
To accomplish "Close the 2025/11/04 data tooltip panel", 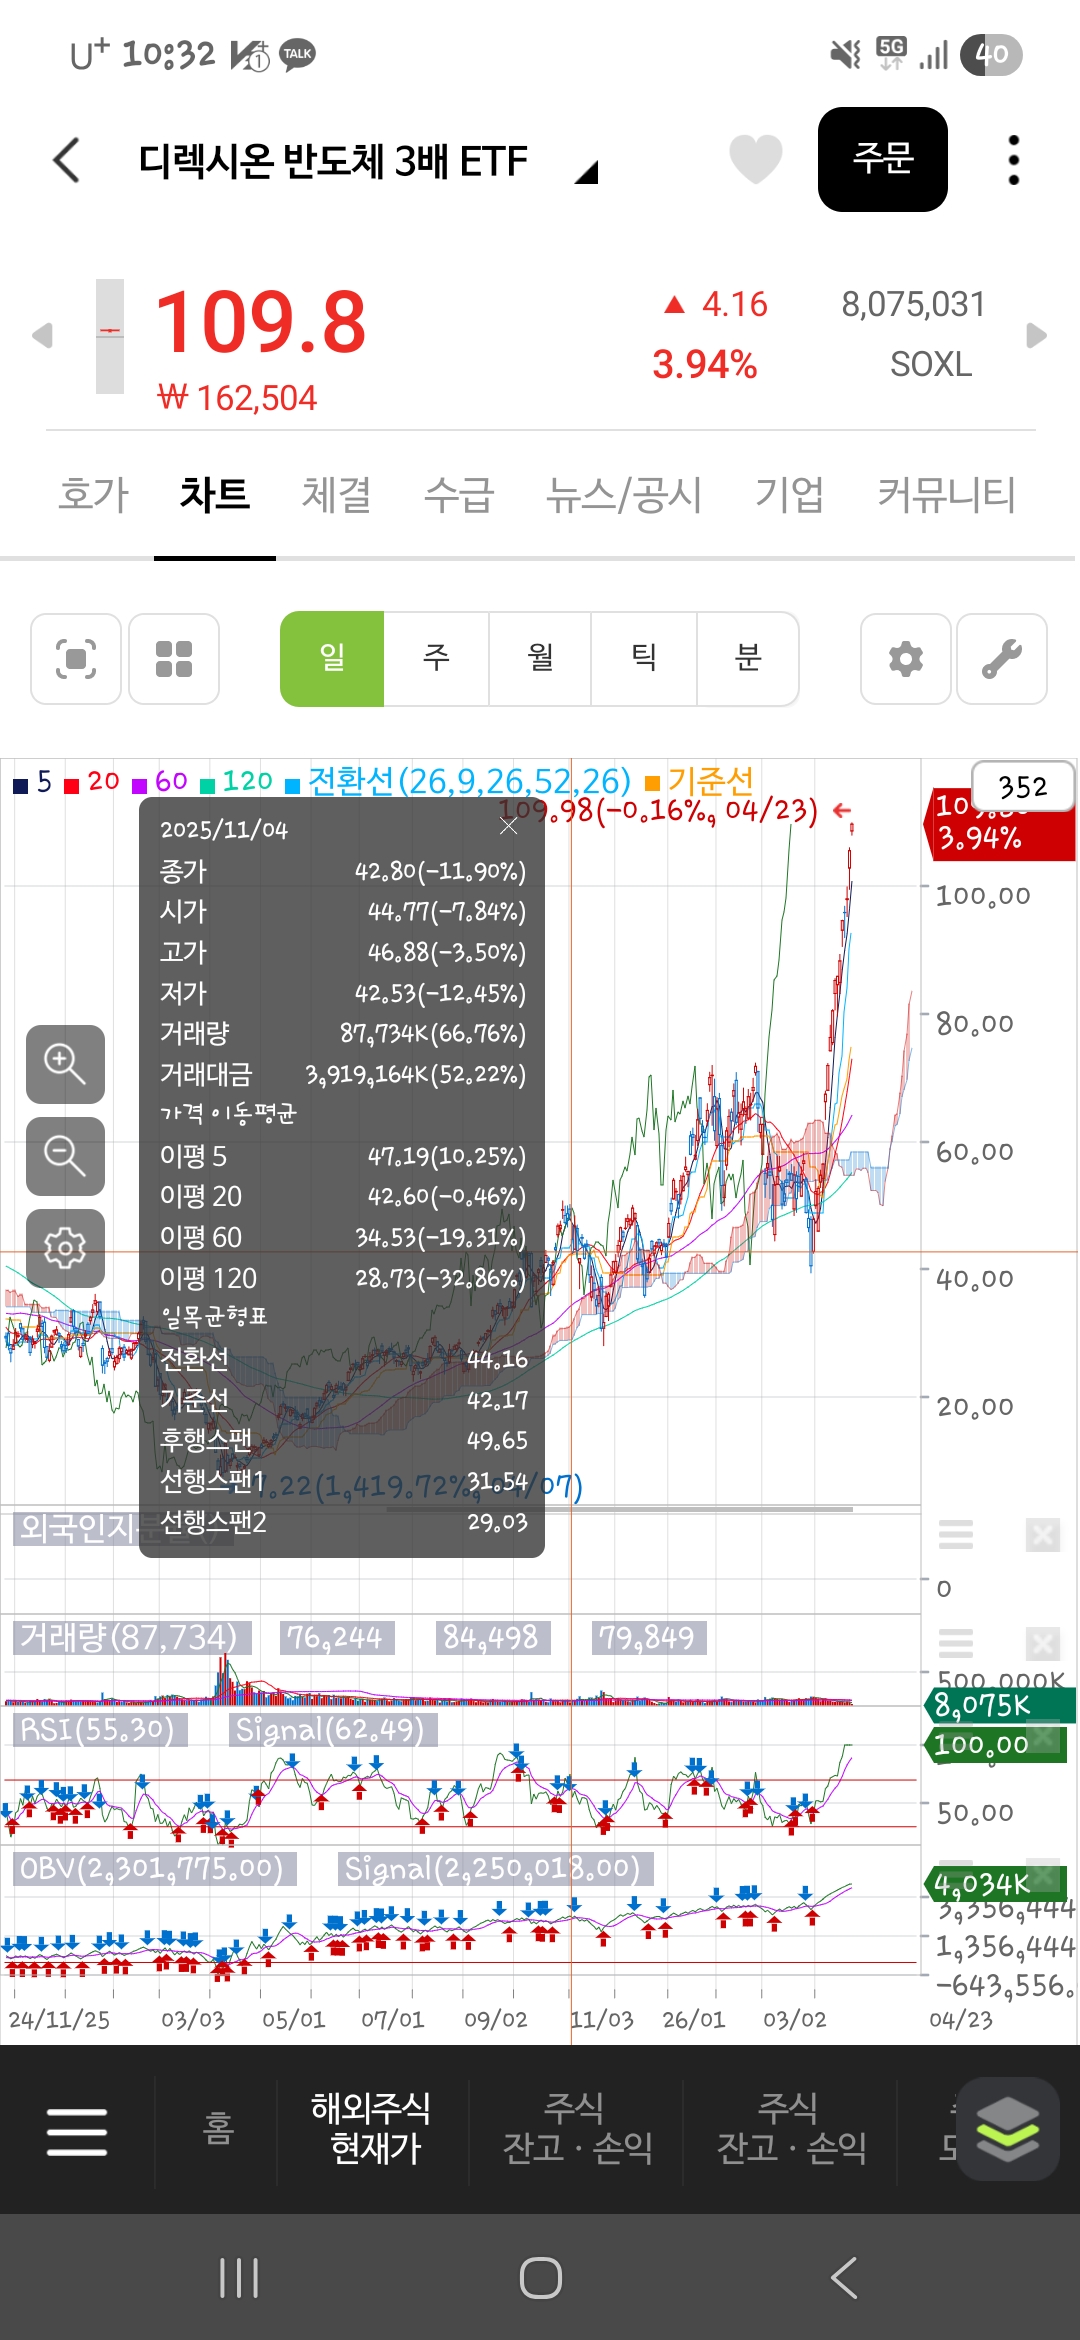I will [x=508, y=826].
